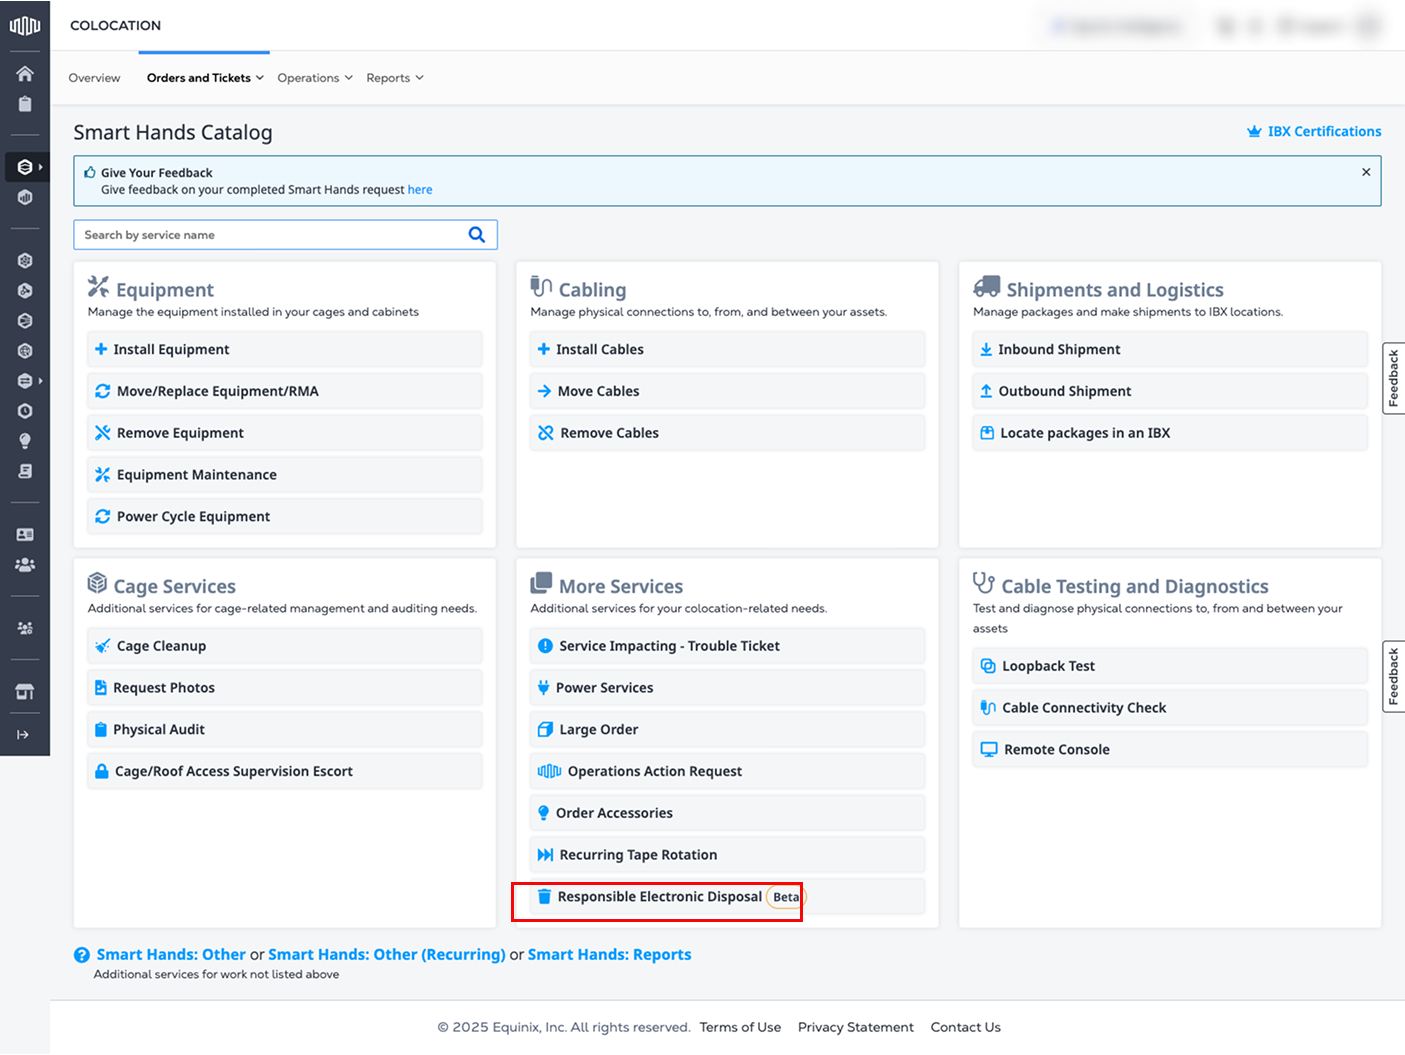Open the Operations dropdown menu

[x=315, y=78]
